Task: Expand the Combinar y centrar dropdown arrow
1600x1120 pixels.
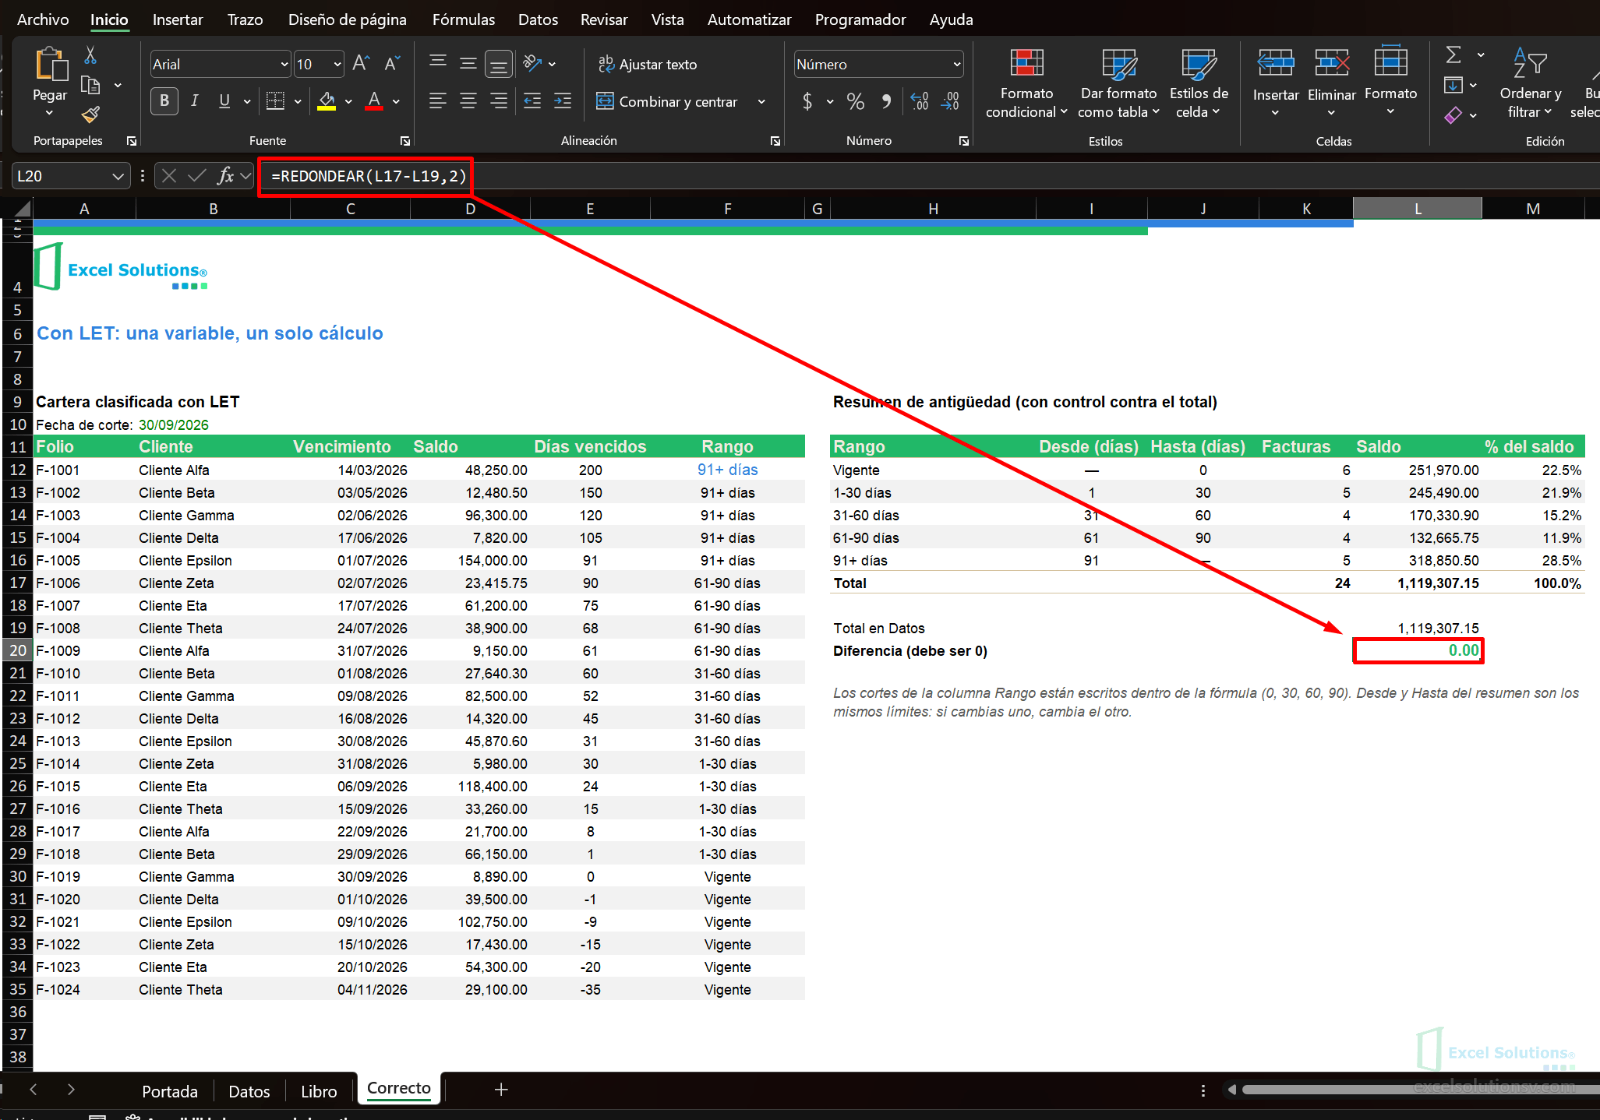Action: 762,102
